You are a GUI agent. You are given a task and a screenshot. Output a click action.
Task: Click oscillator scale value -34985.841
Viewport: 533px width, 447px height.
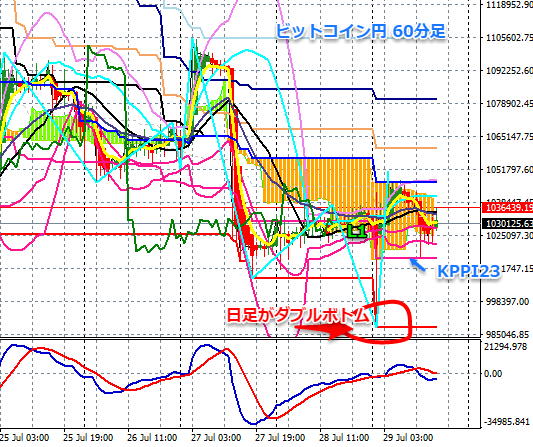(506, 422)
